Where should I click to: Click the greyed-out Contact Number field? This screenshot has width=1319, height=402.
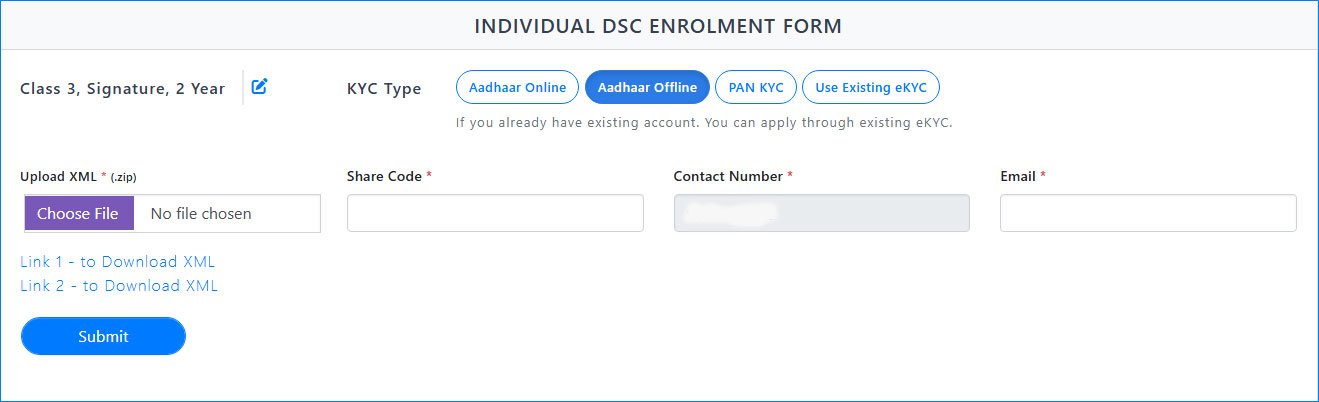821,213
